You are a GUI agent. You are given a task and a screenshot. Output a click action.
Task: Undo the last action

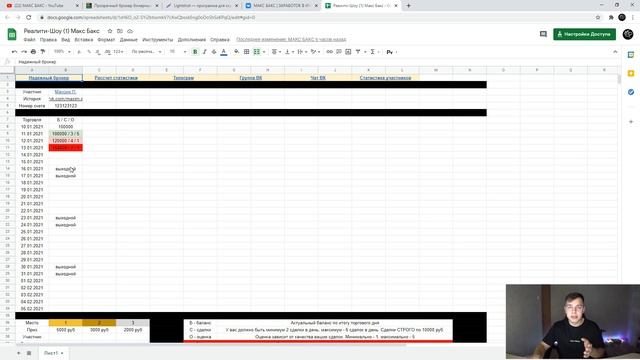click(x=14, y=52)
